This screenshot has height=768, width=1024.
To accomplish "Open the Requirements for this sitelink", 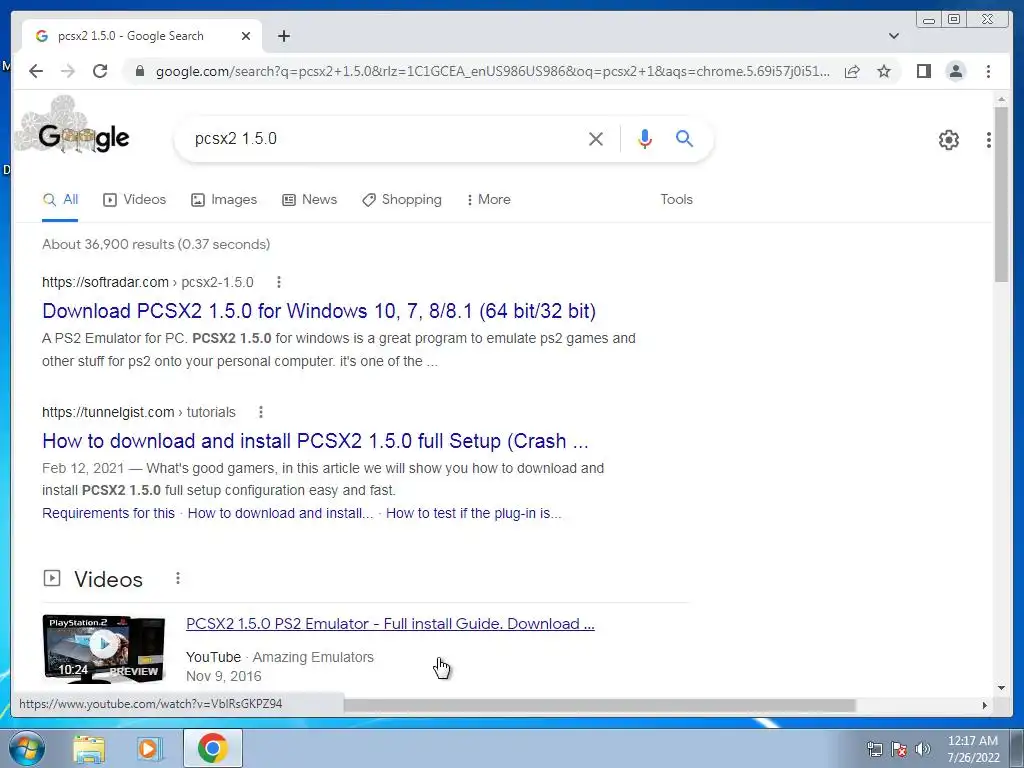I will (x=108, y=513).
